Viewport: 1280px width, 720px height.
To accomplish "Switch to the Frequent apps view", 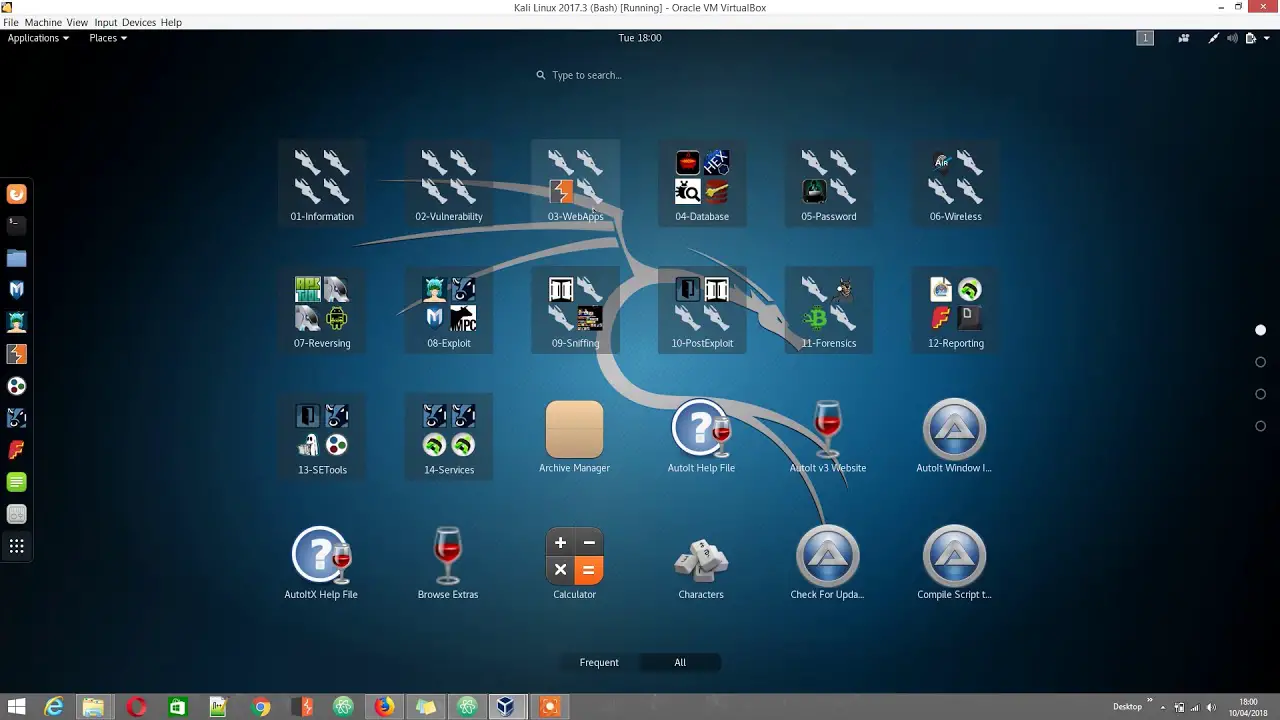I will pyautogui.click(x=599, y=662).
